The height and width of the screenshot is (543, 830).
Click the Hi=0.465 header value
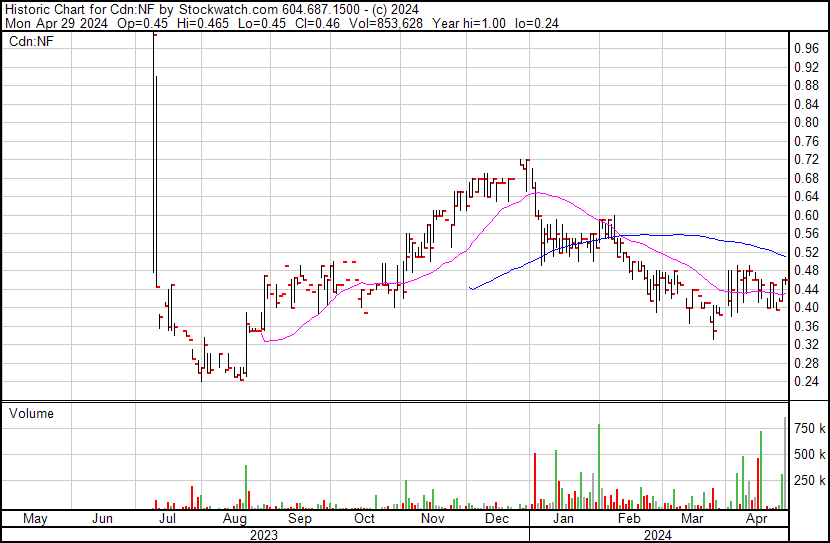pyautogui.click(x=203, y=23)
